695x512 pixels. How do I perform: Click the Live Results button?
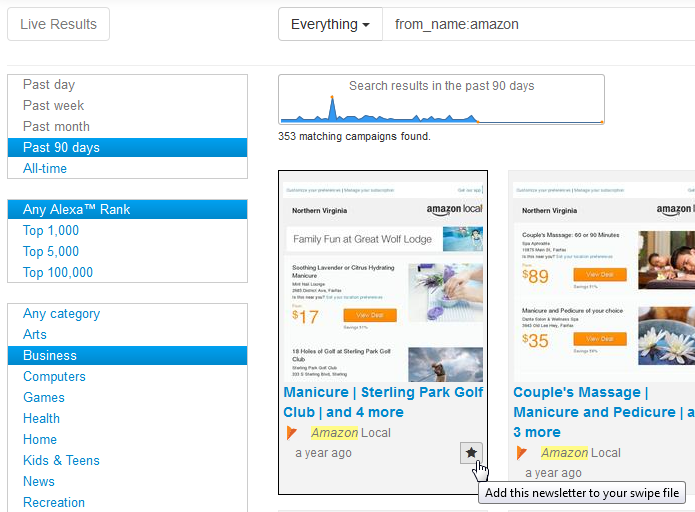pos(59,24)
